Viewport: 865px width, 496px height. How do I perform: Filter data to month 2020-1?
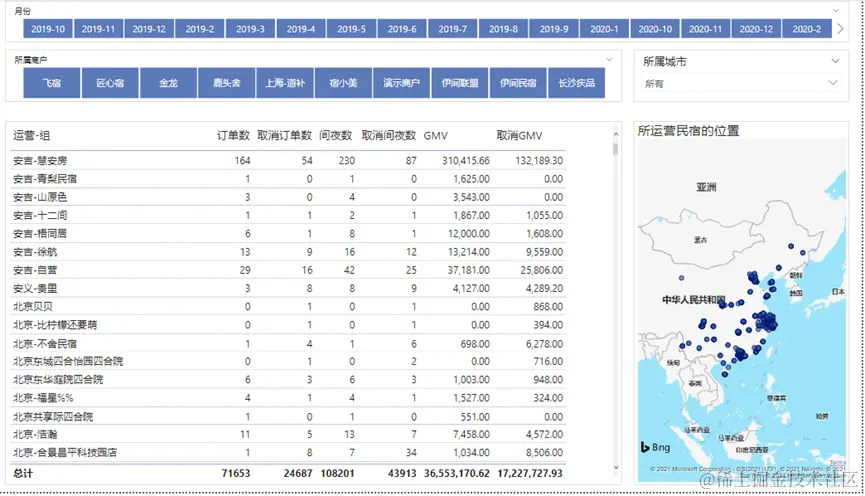tap(605, 29)
